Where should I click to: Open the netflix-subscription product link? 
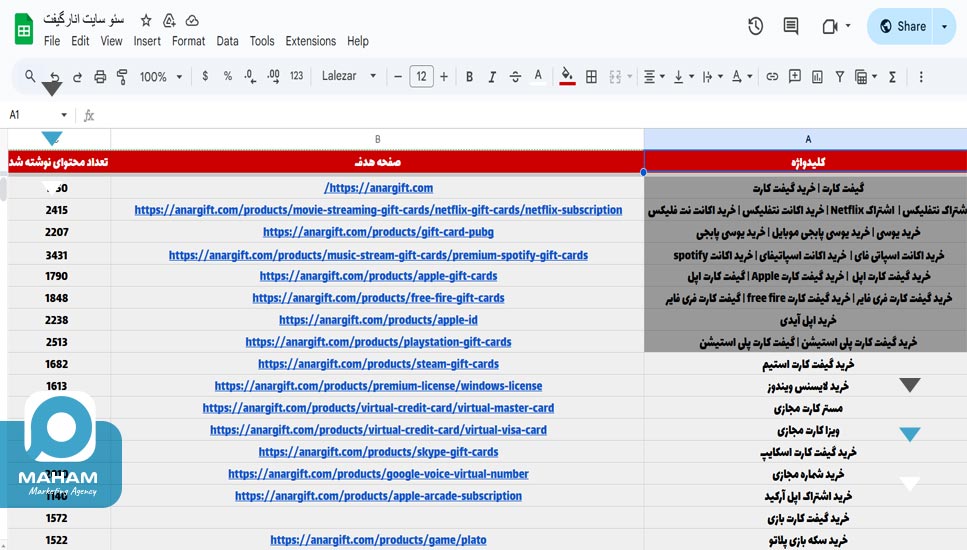pos(378,210)
